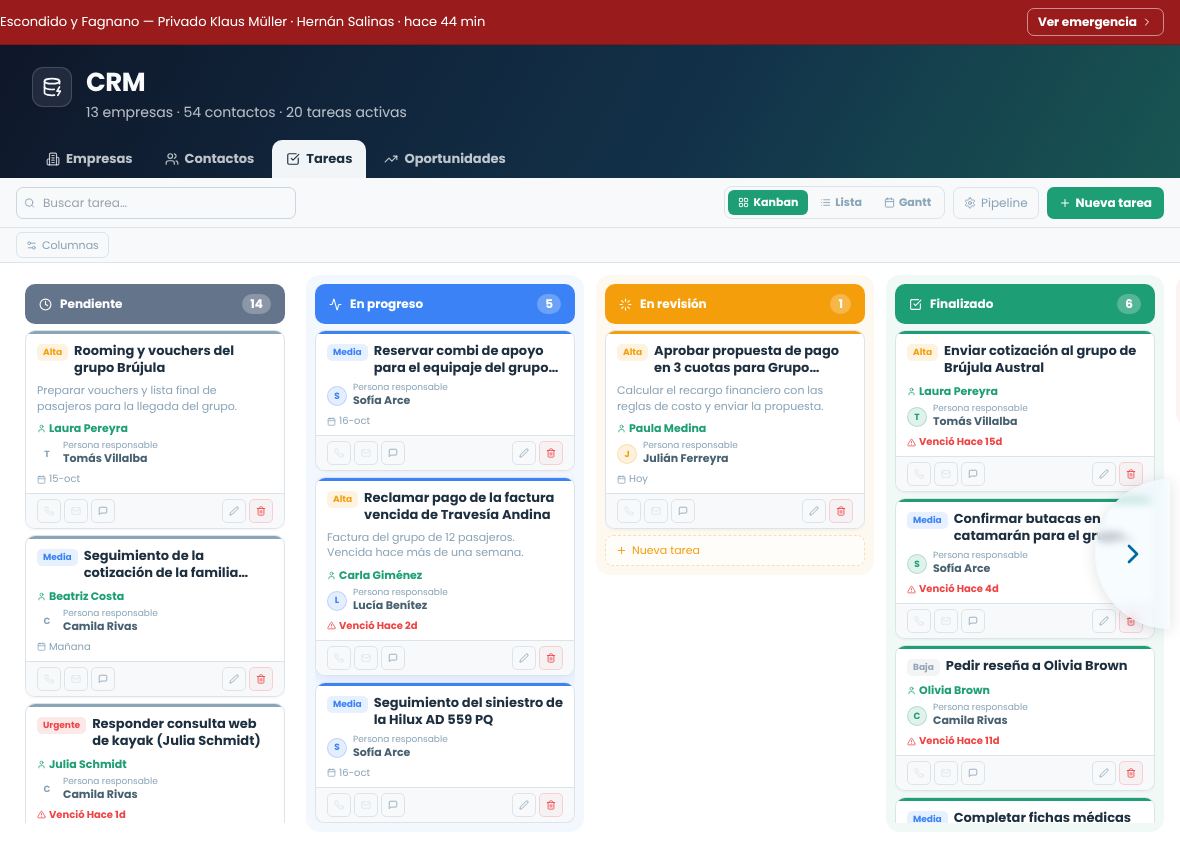Switch to the Contactos tab
Viewport: 1180px width, 844px height.
click(x=210, y=159)
